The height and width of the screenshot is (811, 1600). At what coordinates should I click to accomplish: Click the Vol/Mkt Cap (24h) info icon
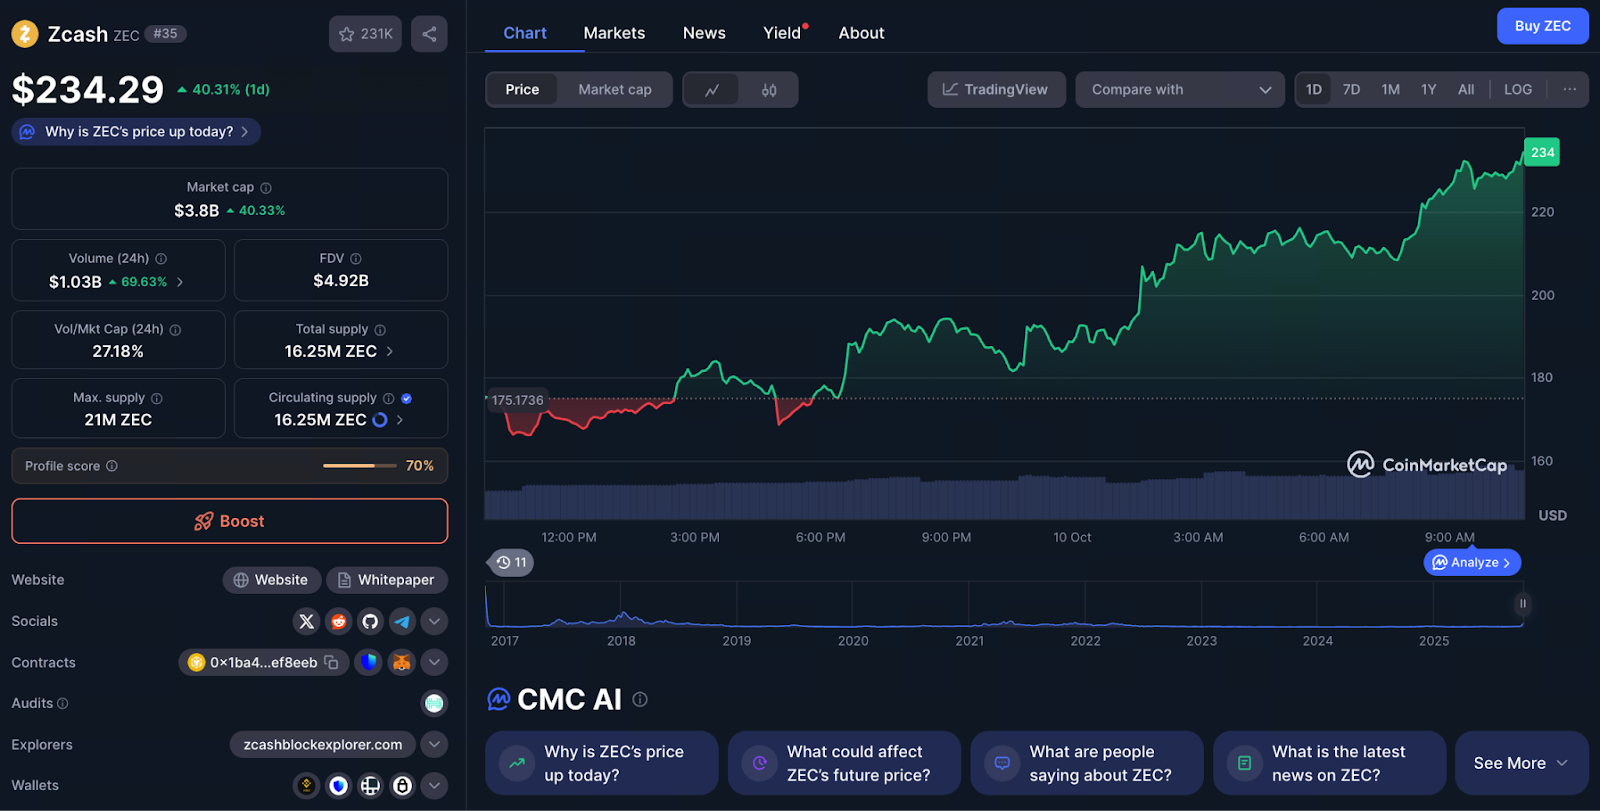[176, 330]
